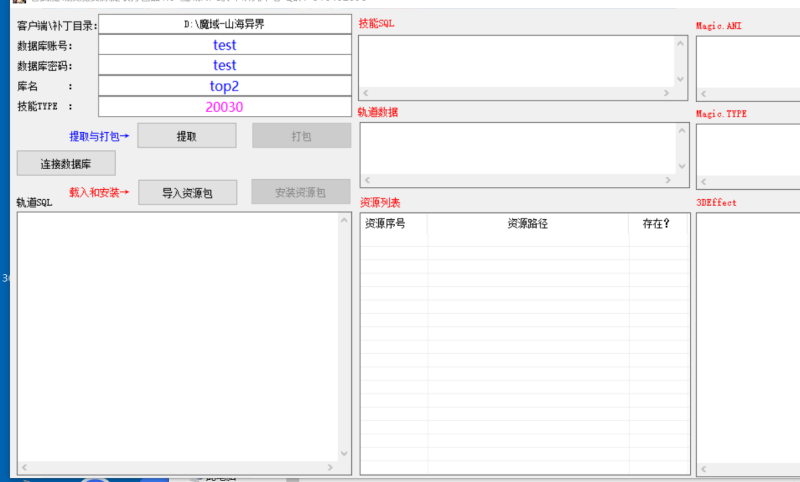The width and height of the screenshot is (800, 482).
Task: Focus the 数据库密码 field
Action: tap(224, 65)
